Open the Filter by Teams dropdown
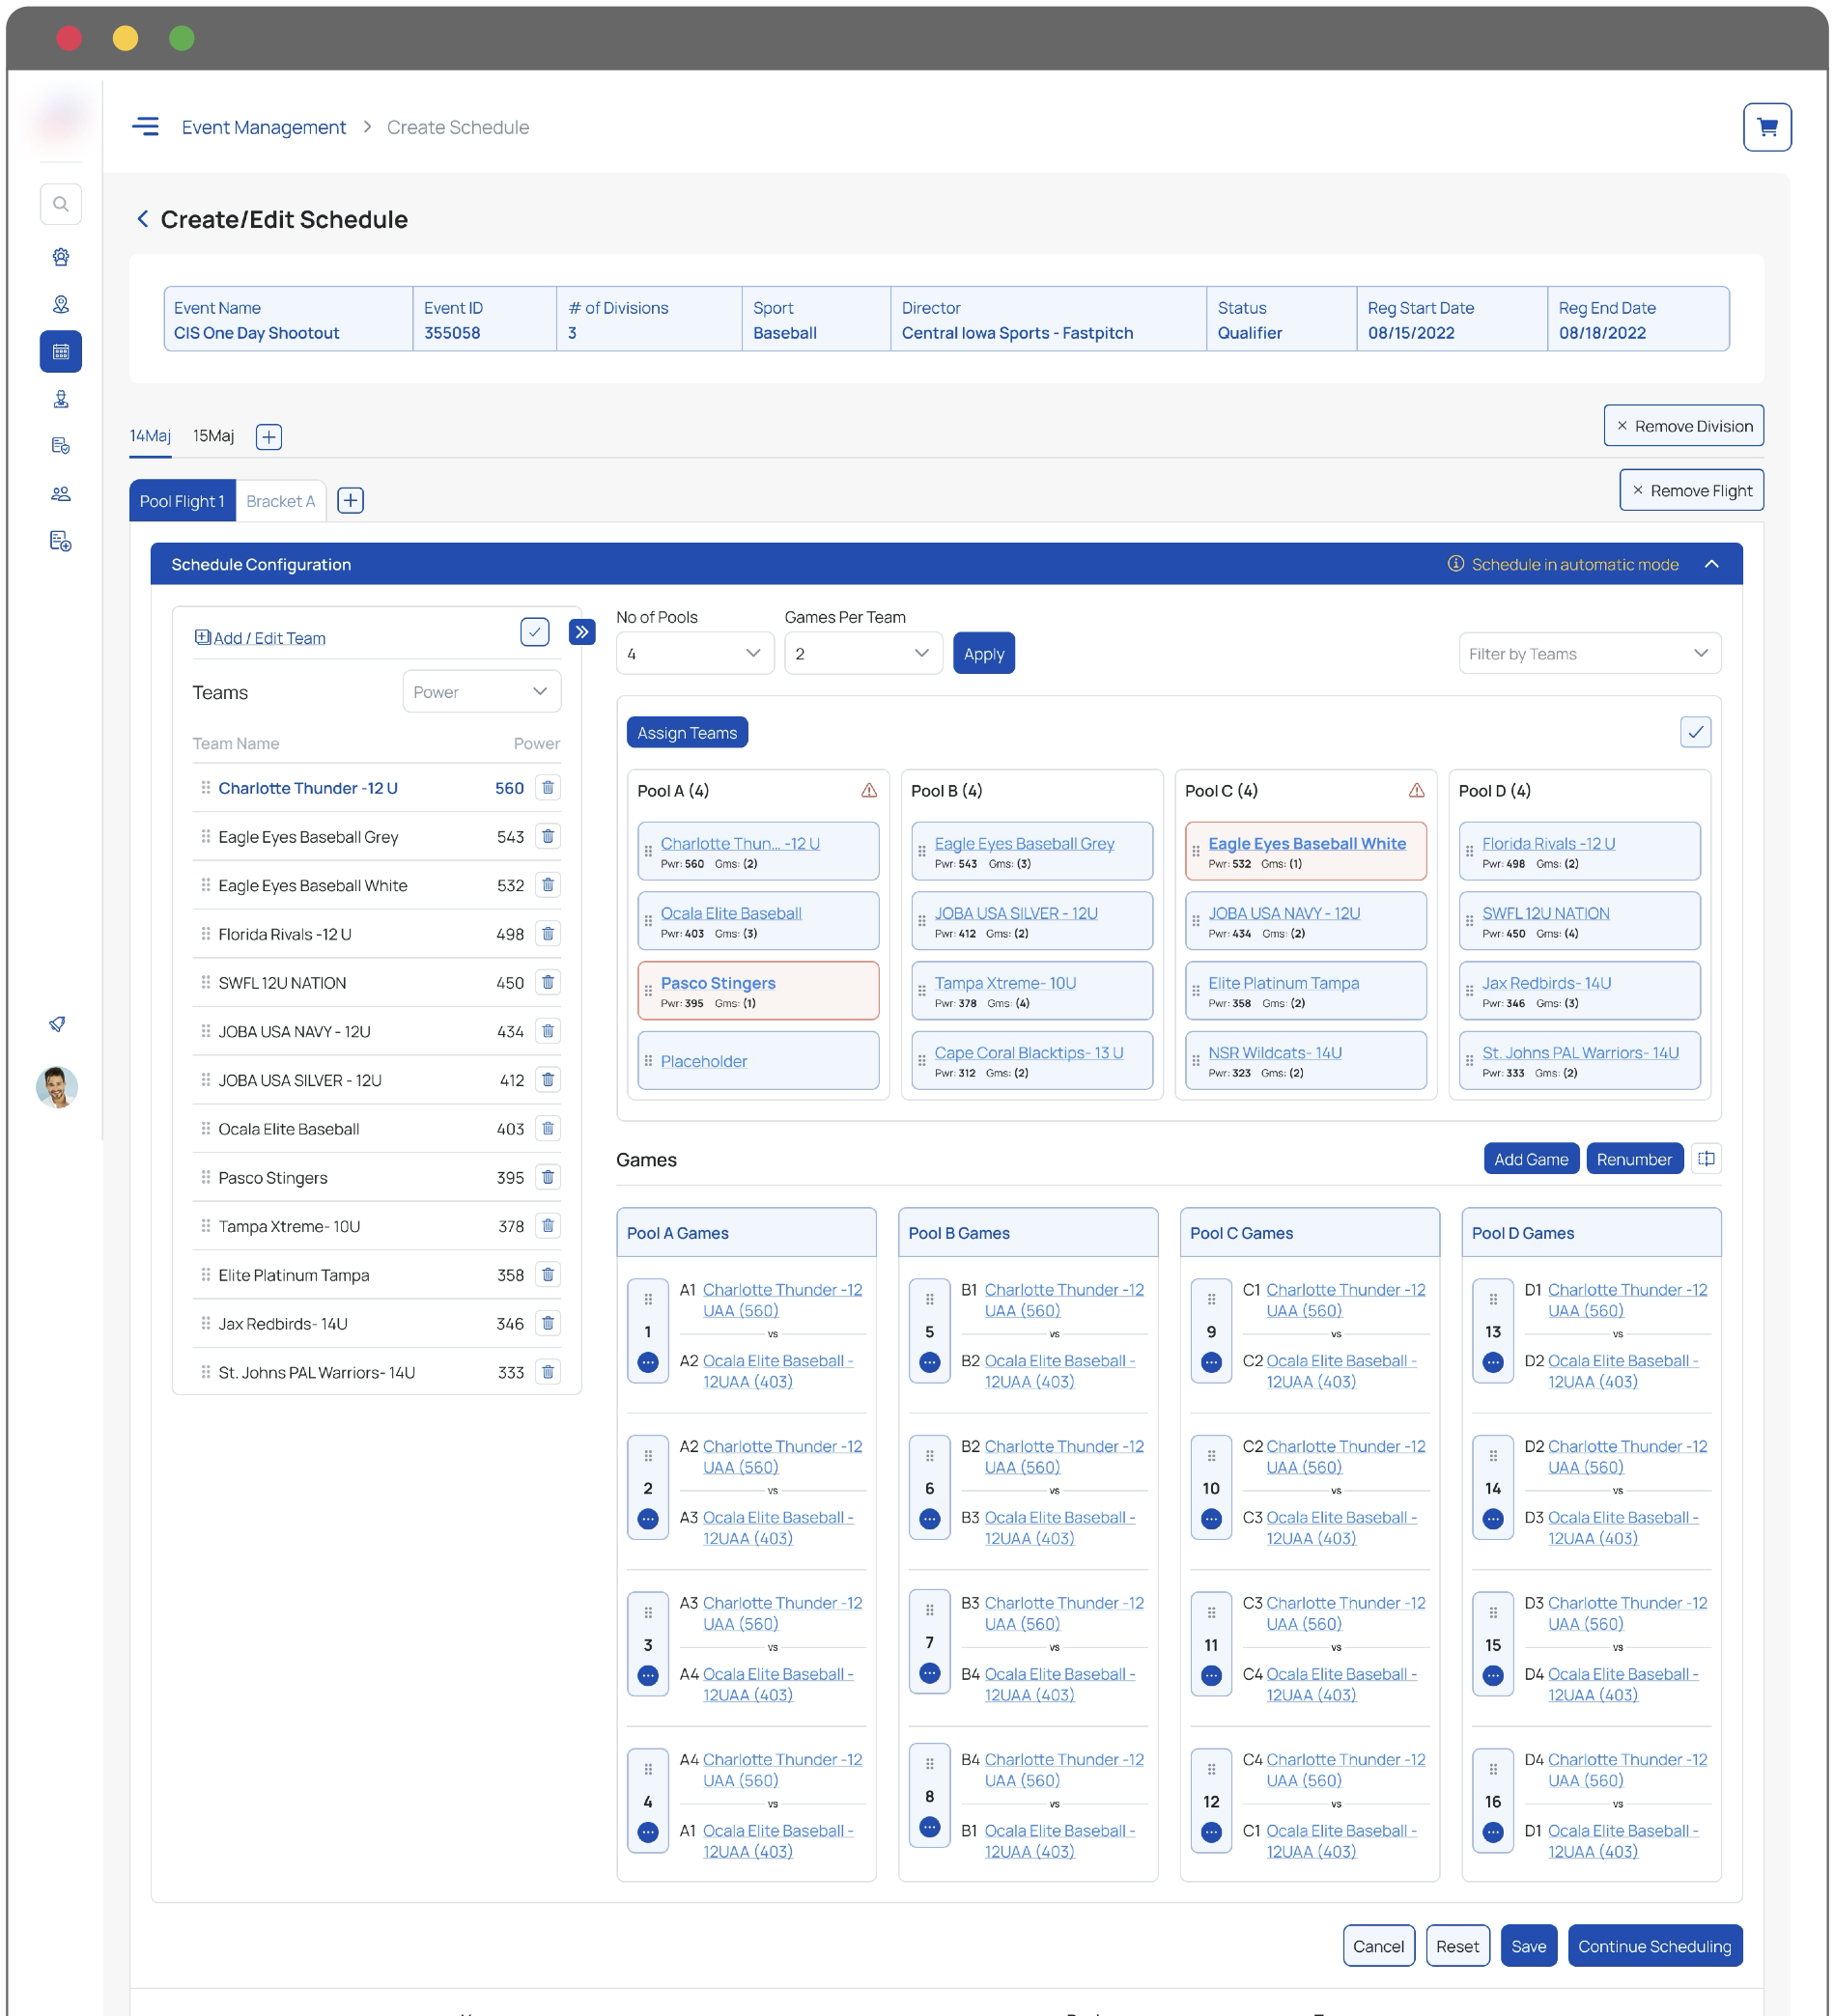This screenshot has height=2016, width=1834. coord(1589,654)
